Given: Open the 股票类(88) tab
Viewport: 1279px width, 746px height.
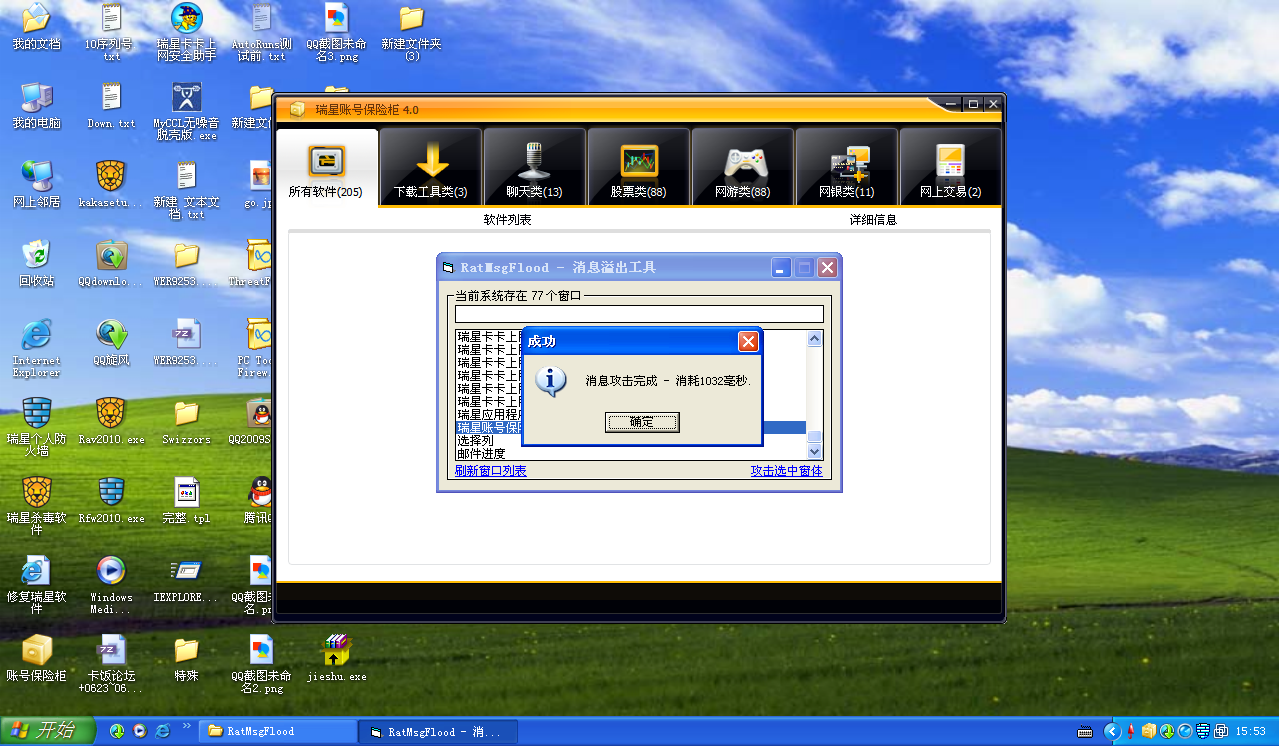Looking at the screenshot, I should coord(639,167).
